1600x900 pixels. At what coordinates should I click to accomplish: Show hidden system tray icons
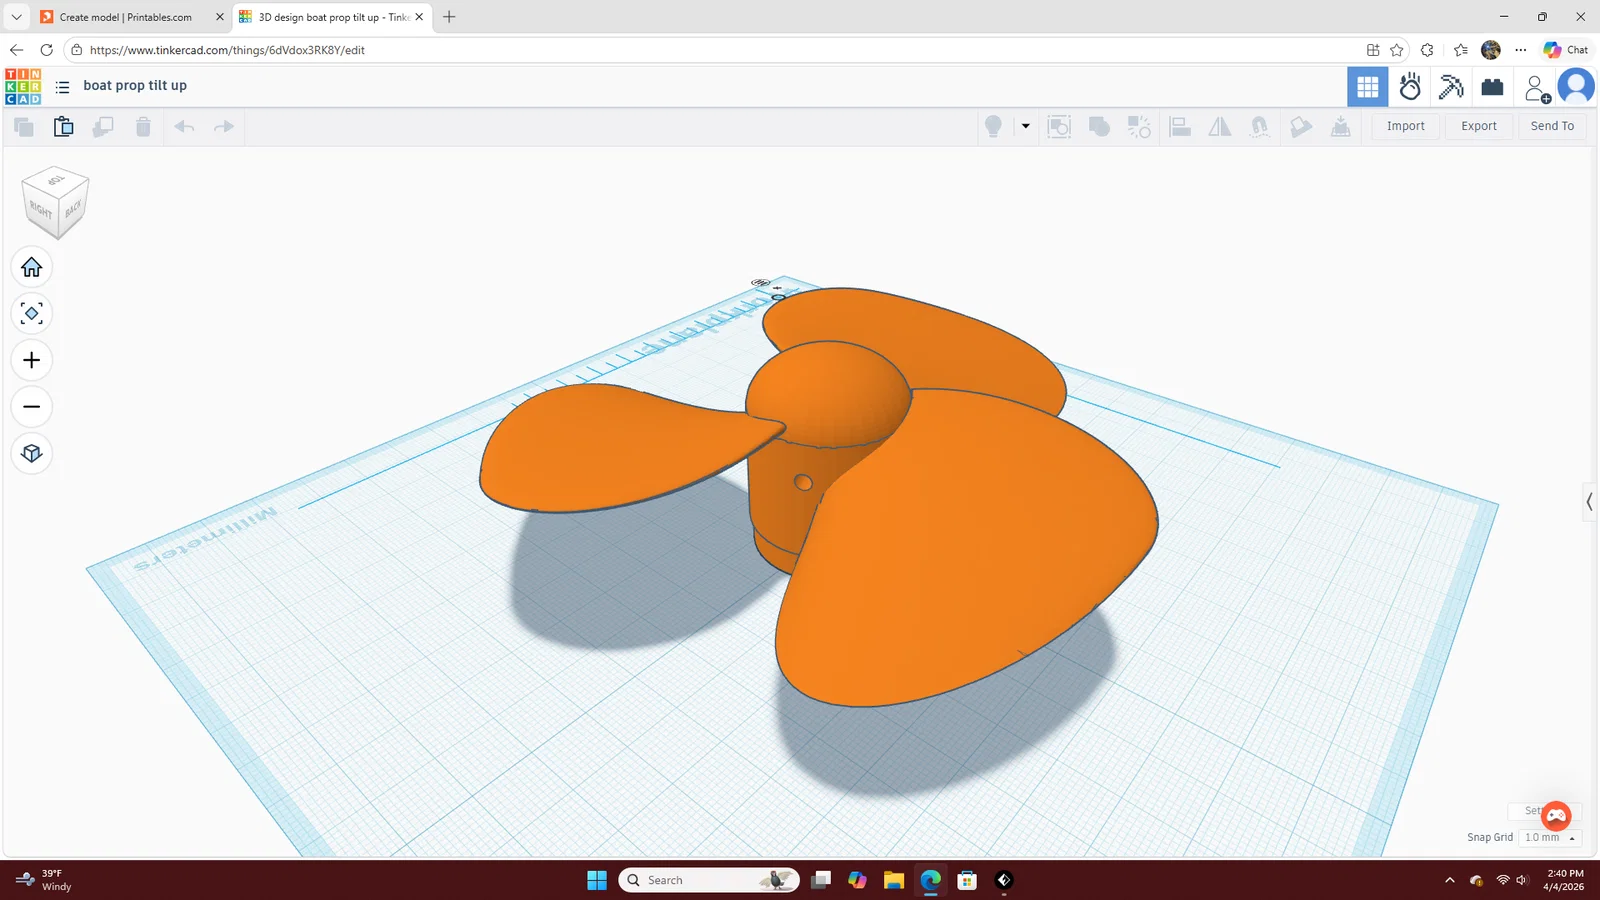tap(1450, 880)
